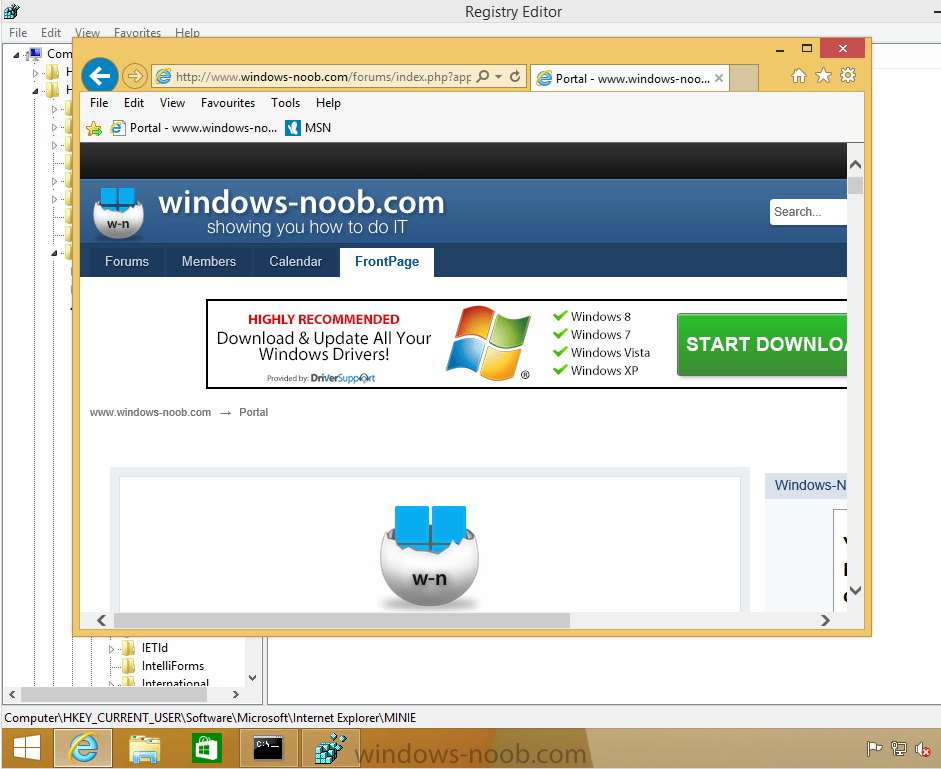Click the registry tree scroll right arrow
Screen dimensions: 941x769
236,694
